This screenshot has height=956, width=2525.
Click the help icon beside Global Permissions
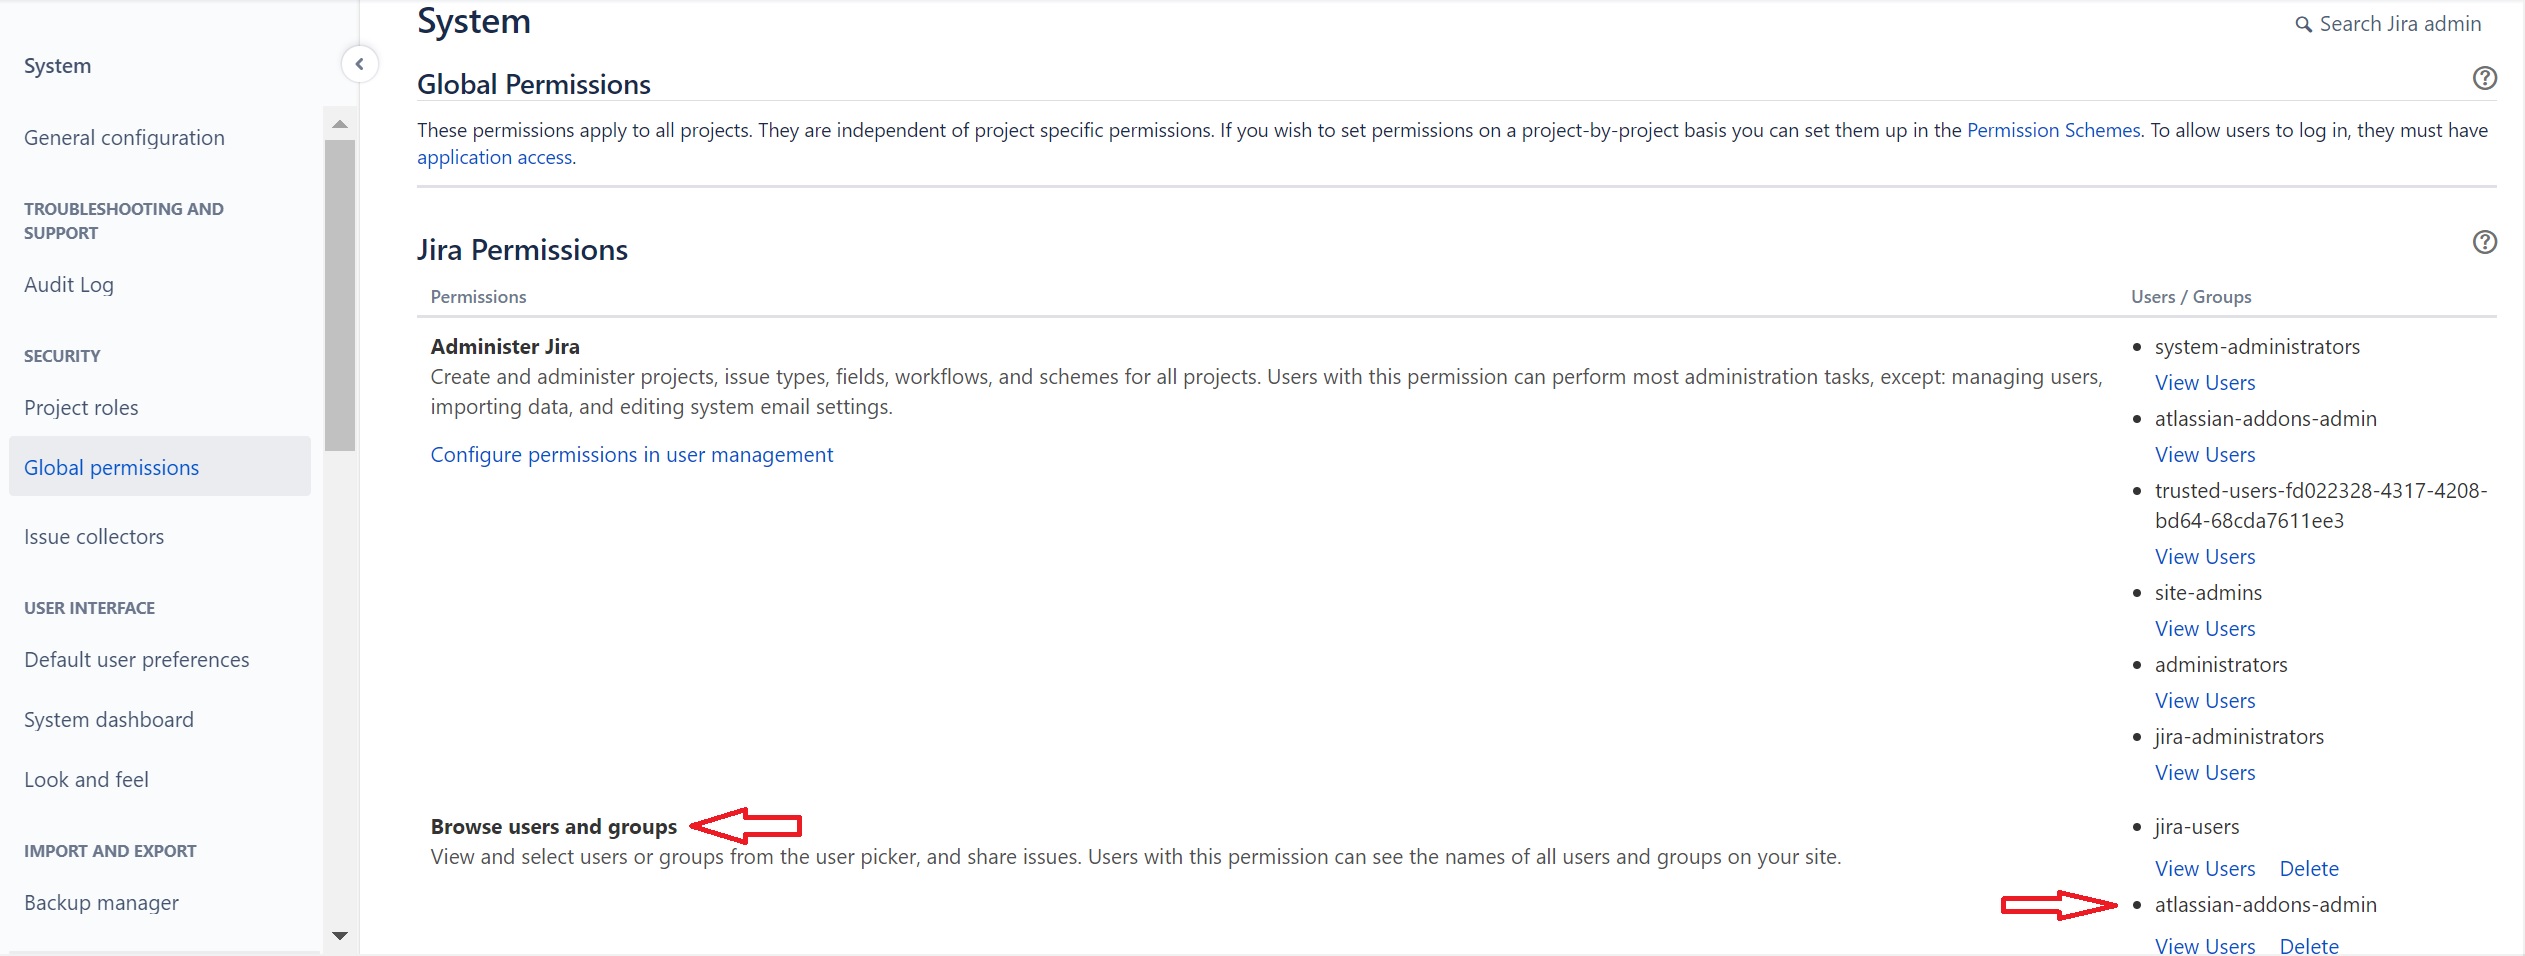point(2487,78)
